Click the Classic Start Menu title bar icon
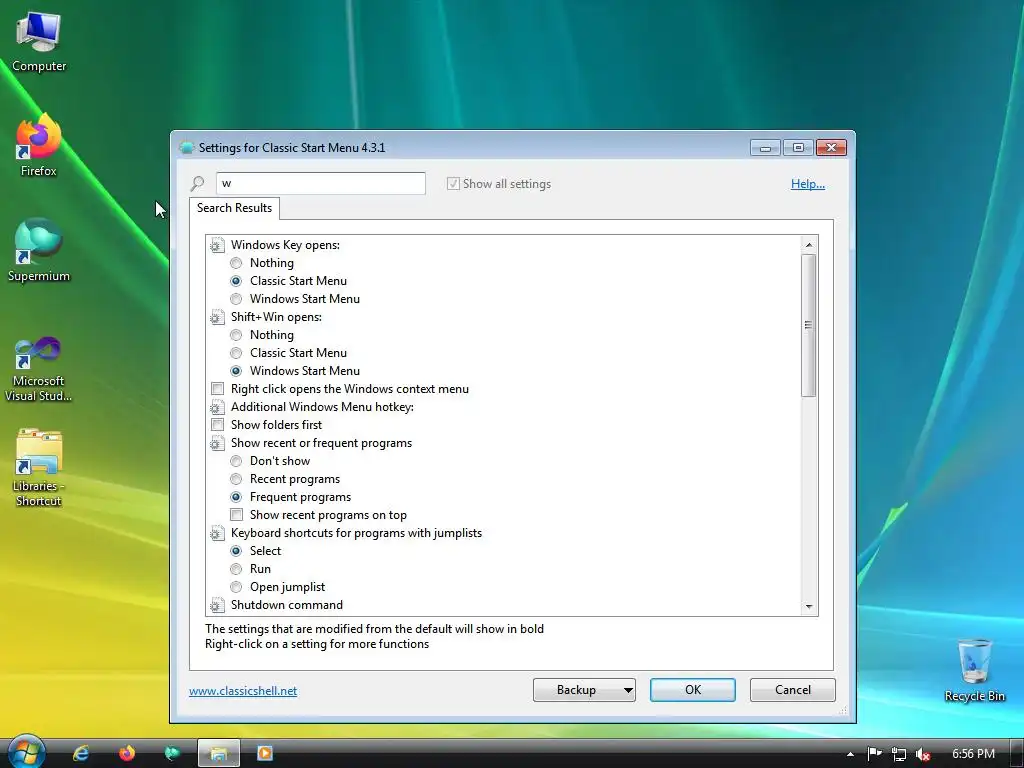 187,148
